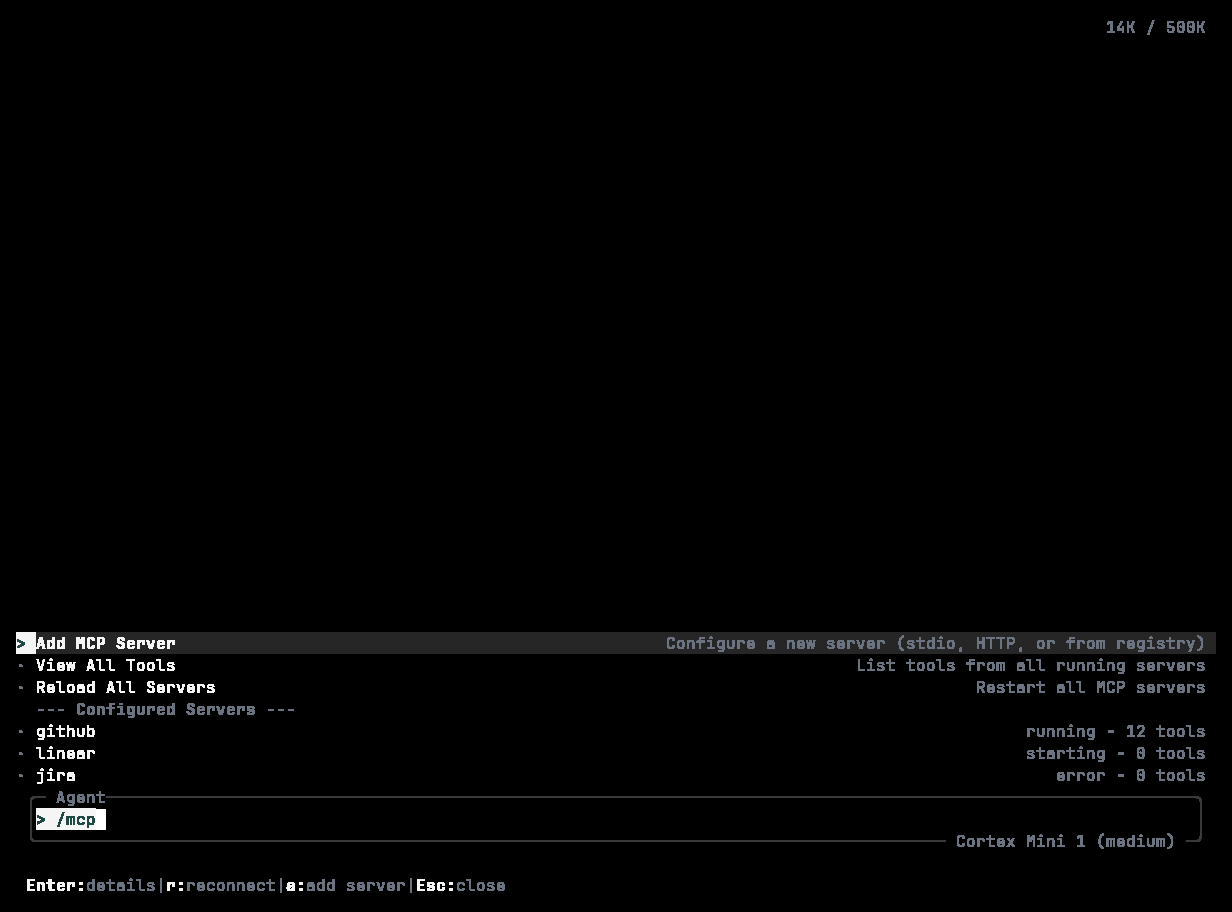Select the Add MCP Server menu entry
Image resolution: width=1232 pixels, height=912 pixels.
point(616,643)
